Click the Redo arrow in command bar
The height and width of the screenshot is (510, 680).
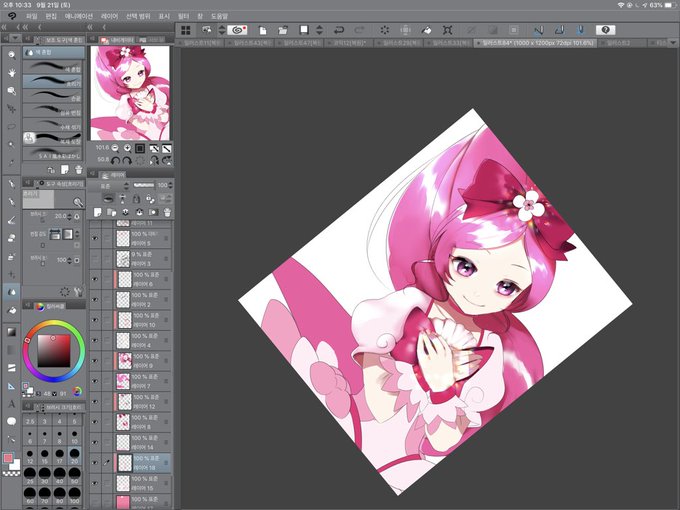[x=359, y=30]
